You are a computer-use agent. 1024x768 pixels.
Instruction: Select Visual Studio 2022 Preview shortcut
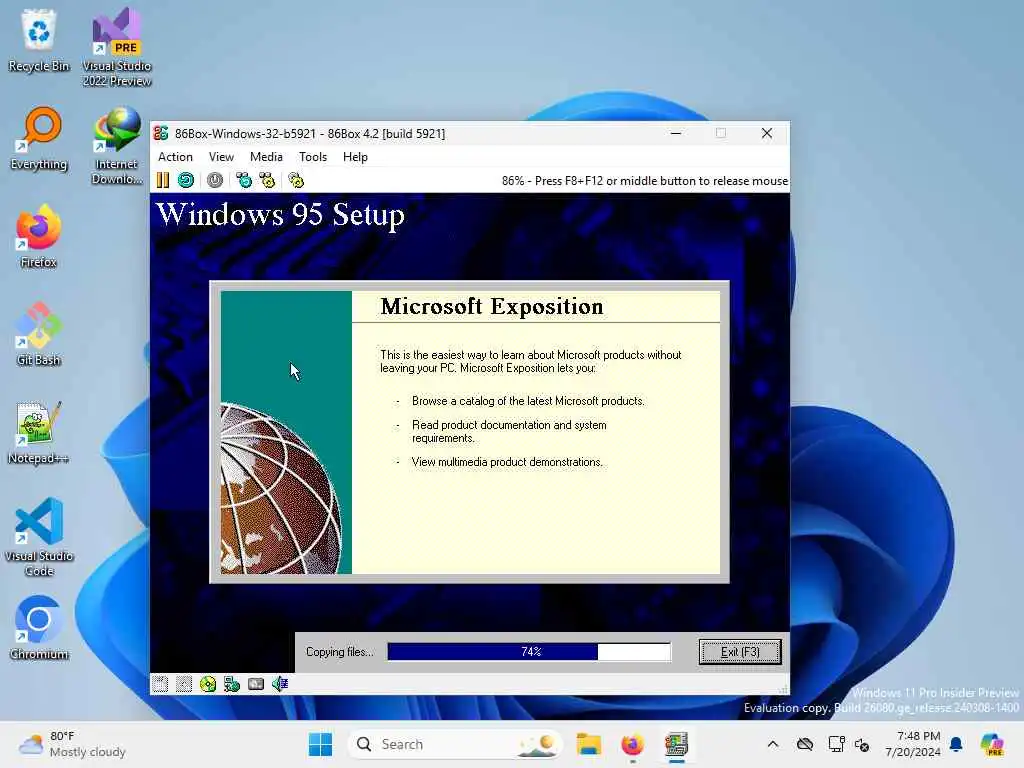(117, 47)
